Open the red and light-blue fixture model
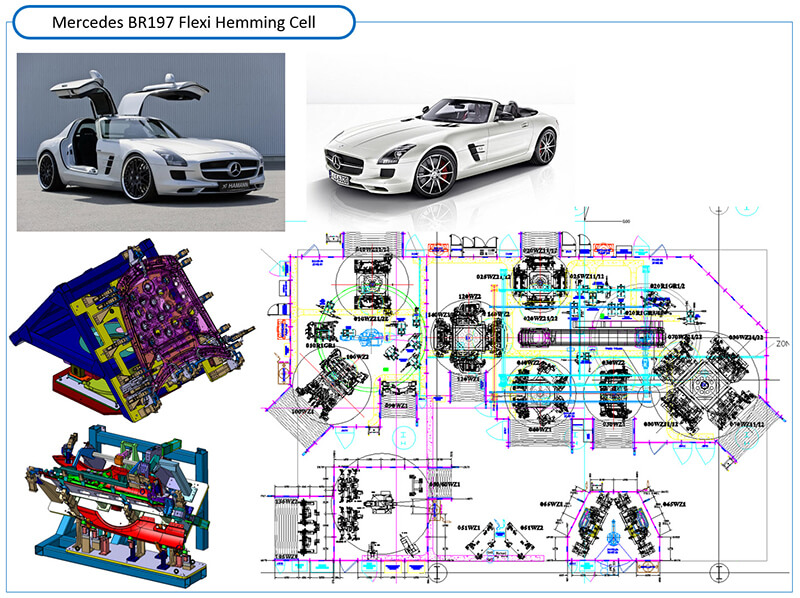This screenshot has height=598, width=800. 118,506
